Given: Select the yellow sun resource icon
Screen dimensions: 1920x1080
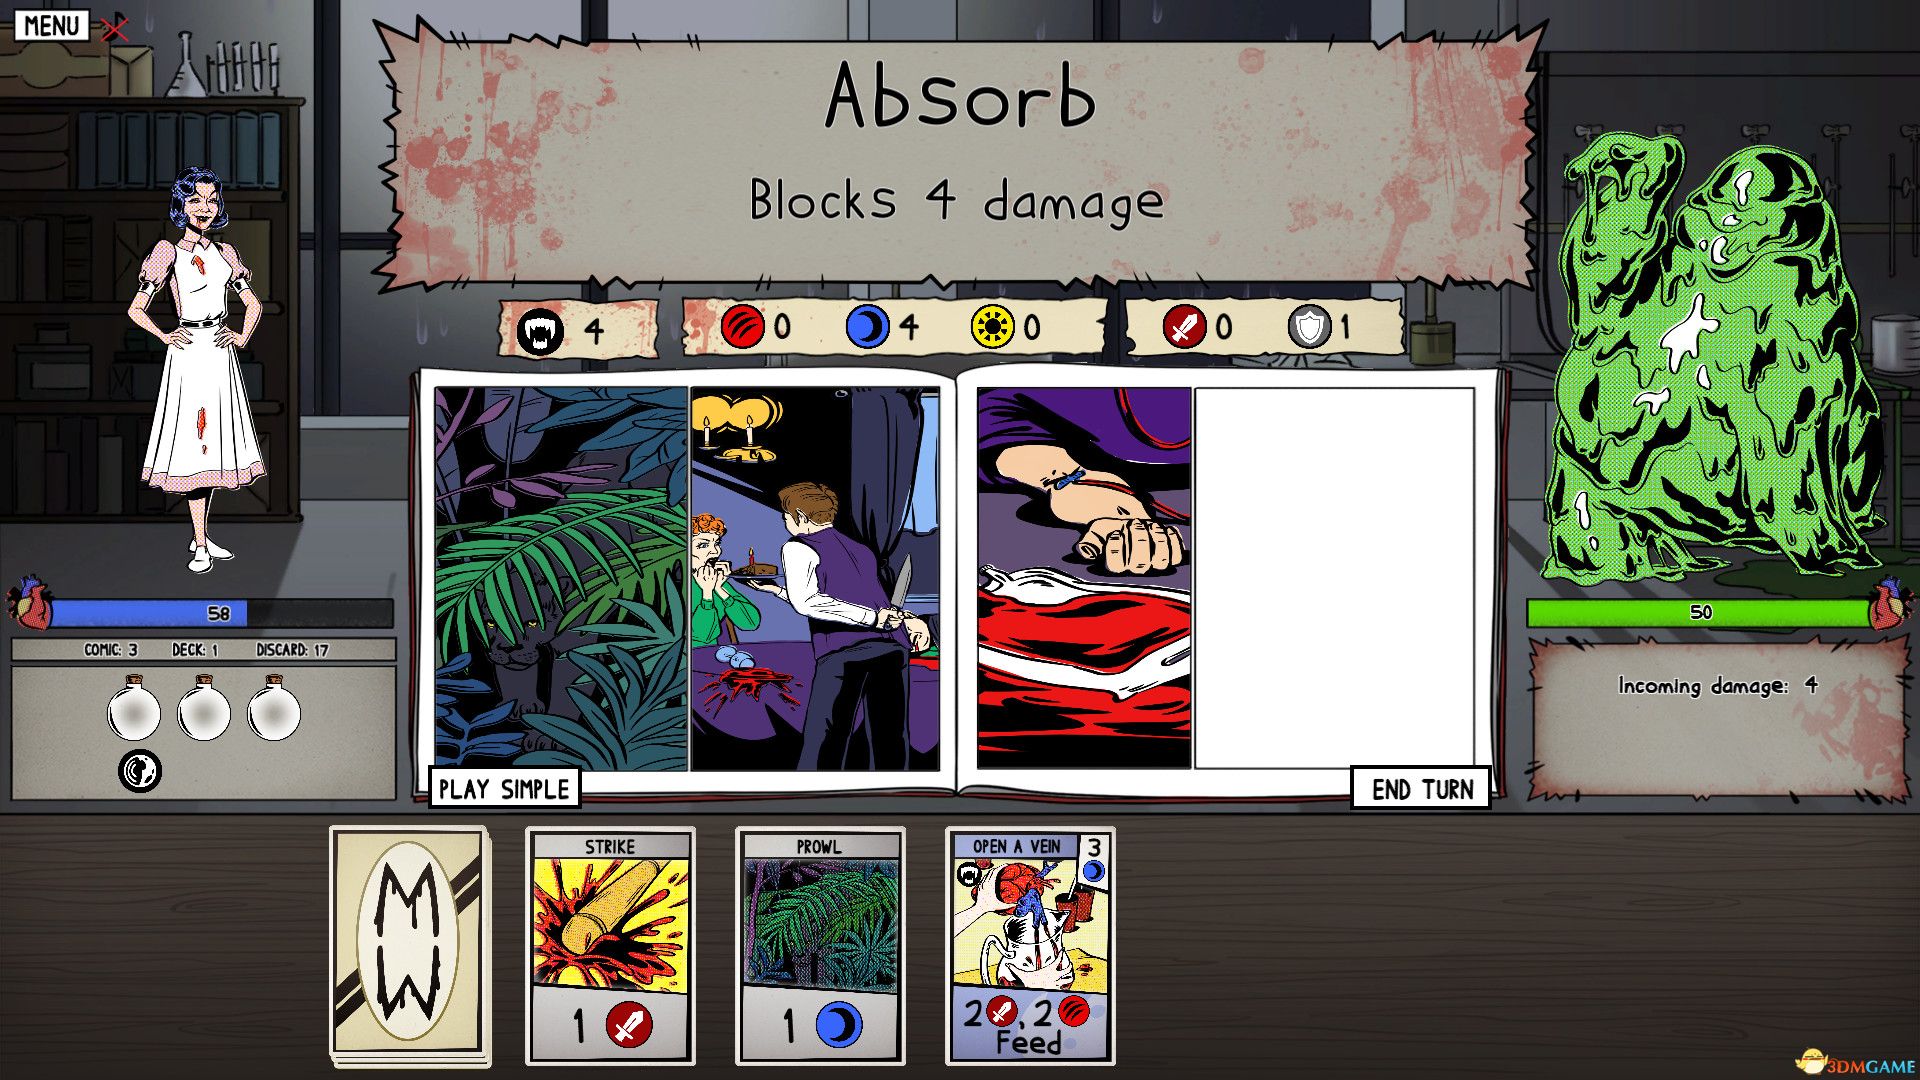Looking at the screenshot, I should tap(993, 327).
